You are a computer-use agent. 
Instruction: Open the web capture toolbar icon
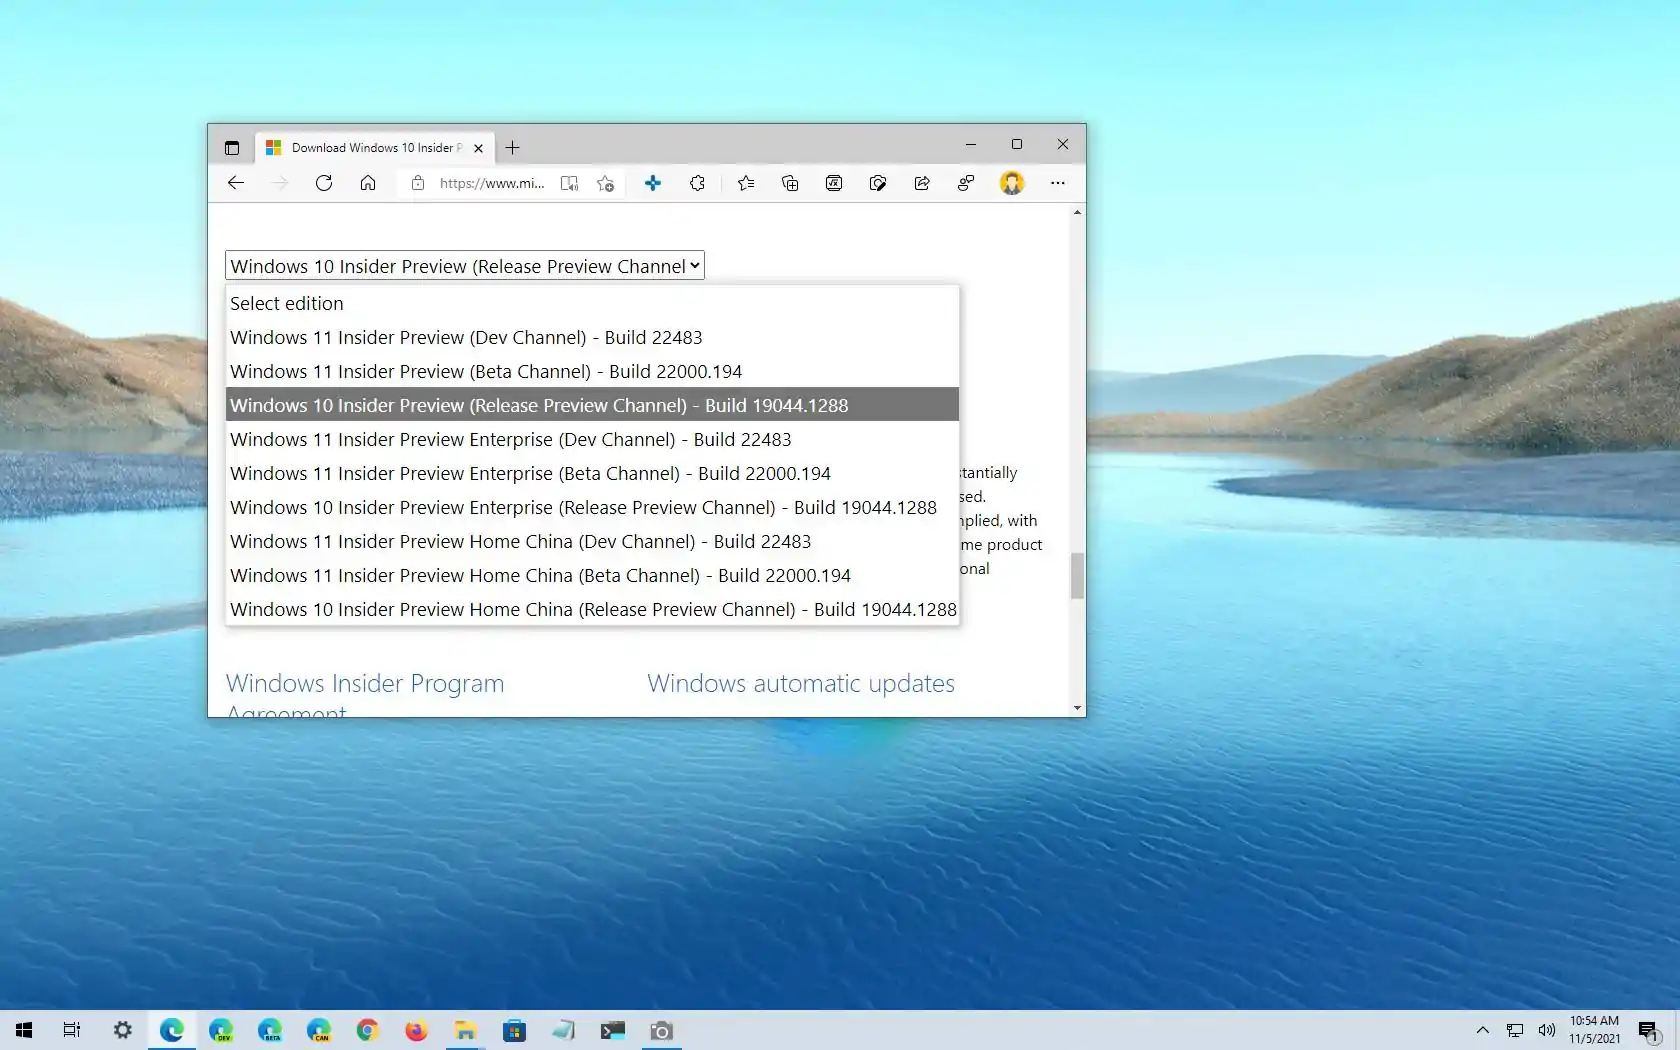coord(878,183)
